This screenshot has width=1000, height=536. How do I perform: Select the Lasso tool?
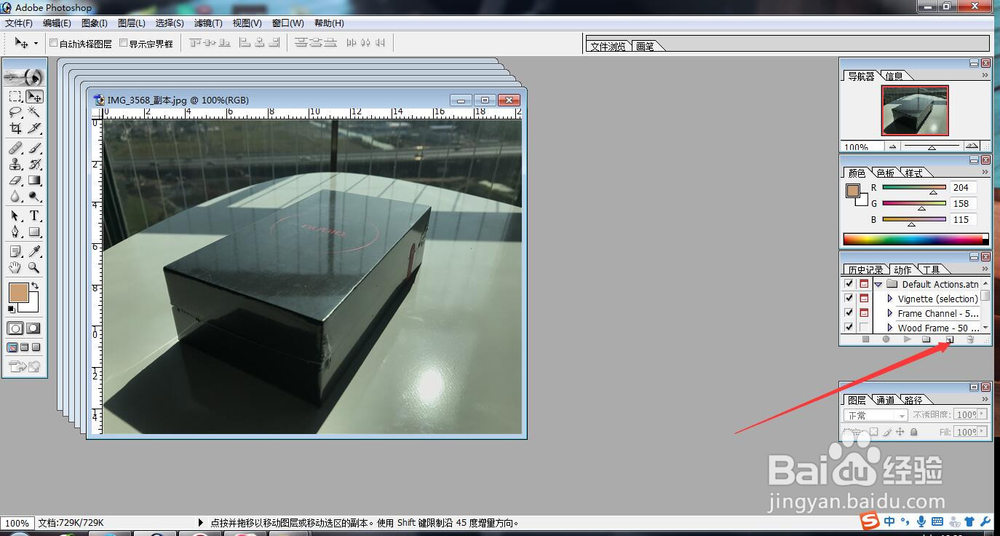coord(15,112)
